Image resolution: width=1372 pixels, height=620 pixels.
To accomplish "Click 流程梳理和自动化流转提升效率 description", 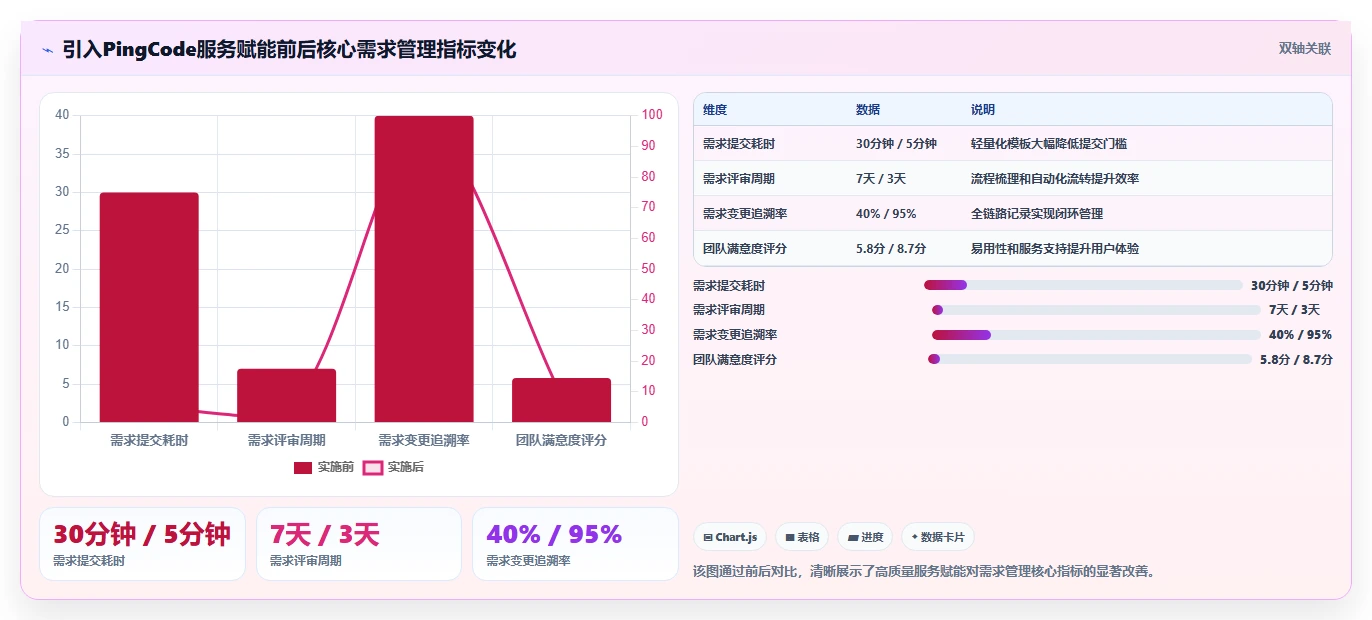I will click(x=1055, y=179).
